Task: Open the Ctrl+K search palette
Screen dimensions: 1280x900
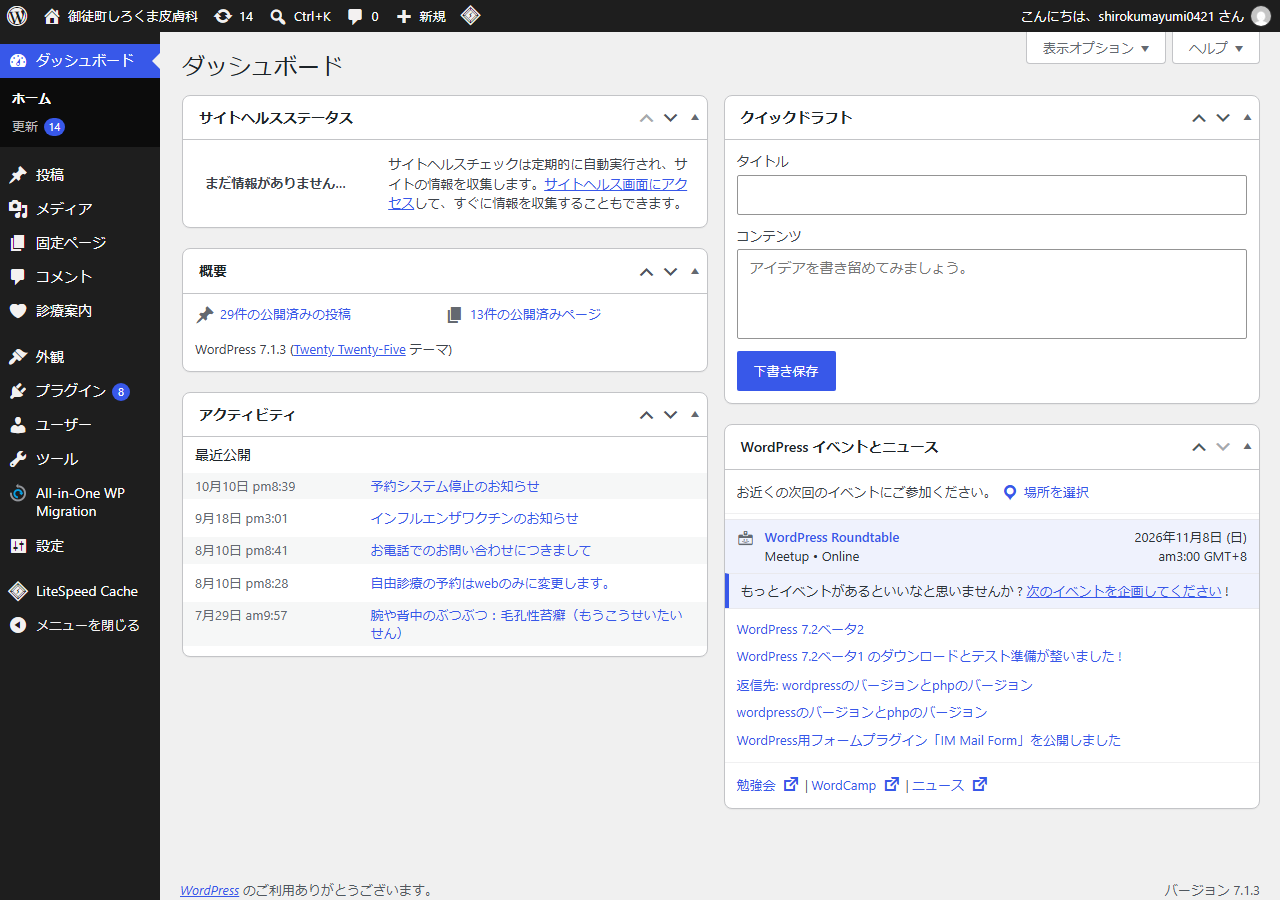Action: (301, 16)
